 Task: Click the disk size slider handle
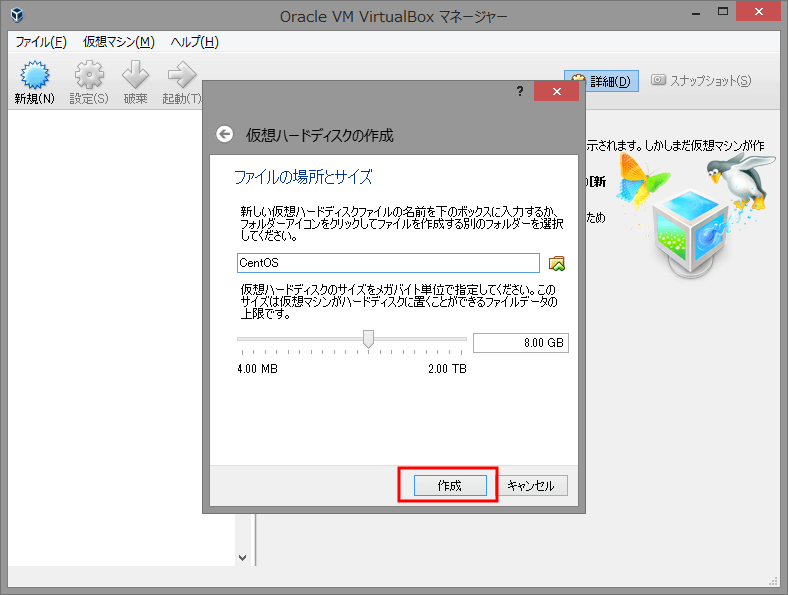[368, 339]
